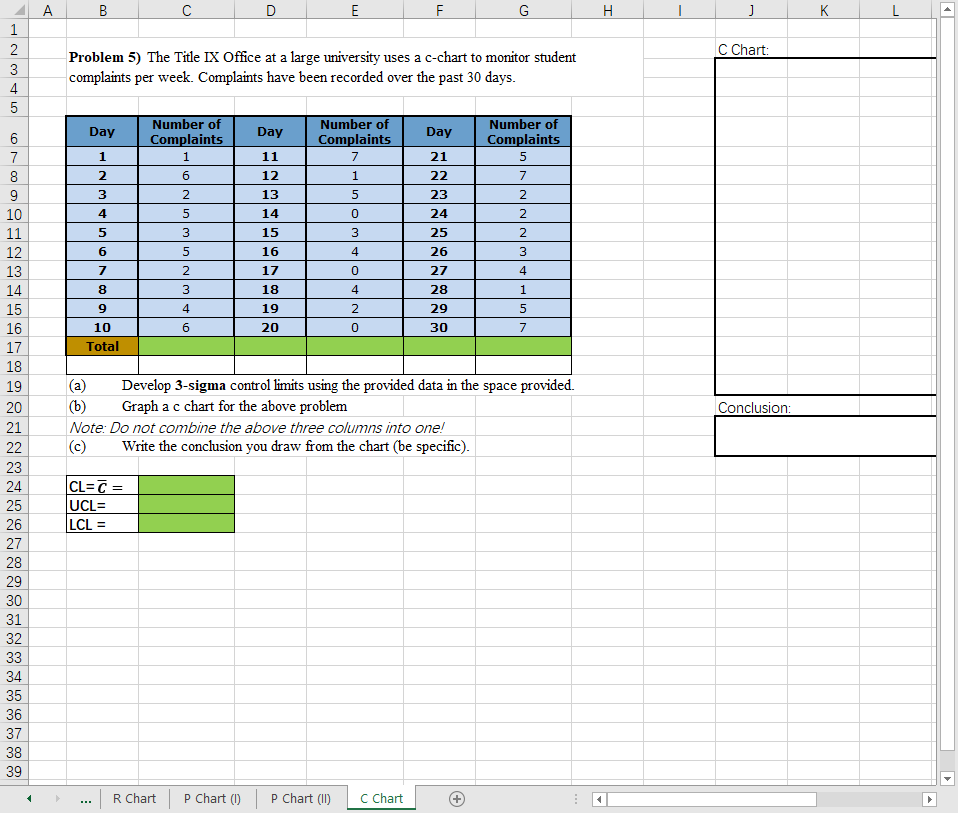This screenshot has width=958, height=813.
Task: Click 'Conclusion:' label cell
Action: tap(754, 408)
